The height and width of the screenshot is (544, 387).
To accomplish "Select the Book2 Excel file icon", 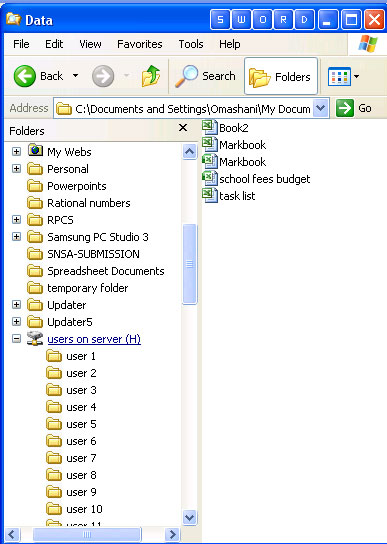I will click(x=210, y=127).
